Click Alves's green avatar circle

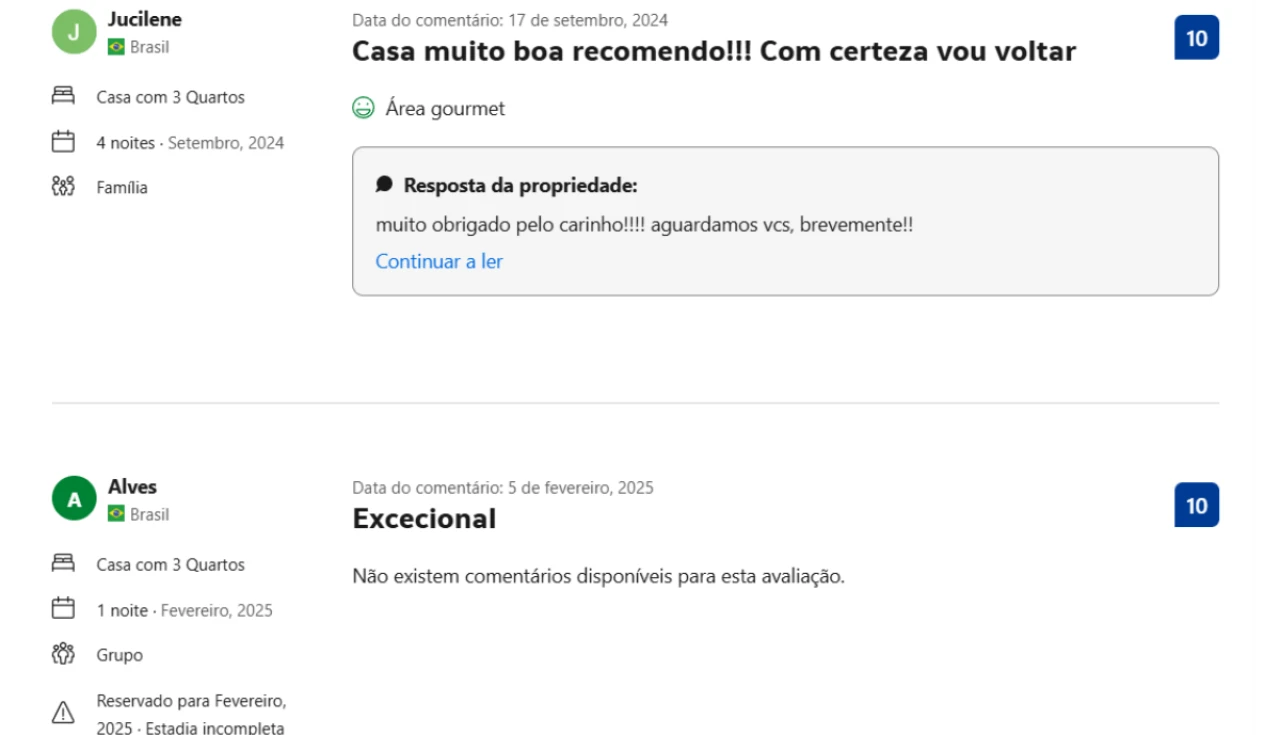click(x=74, y=499)
